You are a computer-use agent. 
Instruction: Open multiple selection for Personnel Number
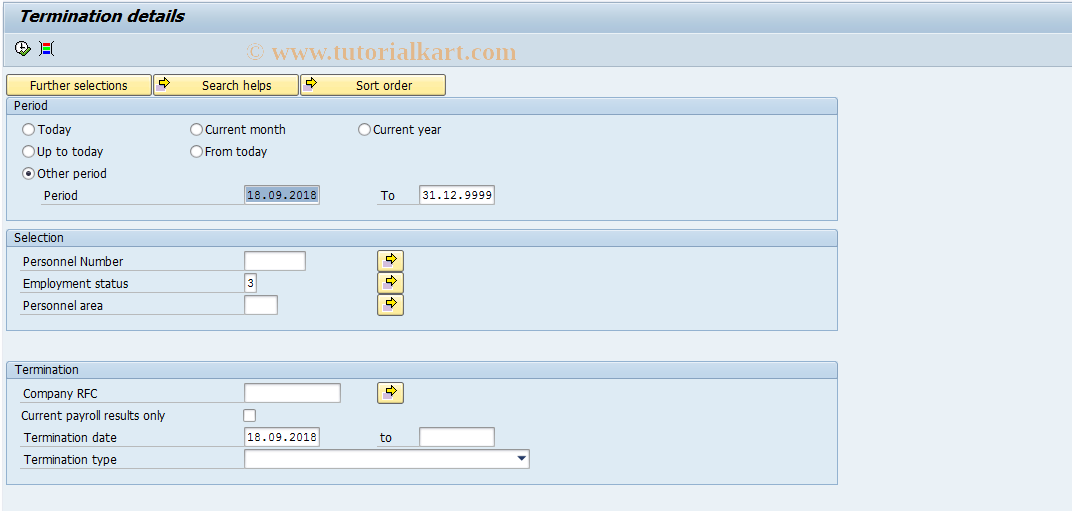click(390, 261)
